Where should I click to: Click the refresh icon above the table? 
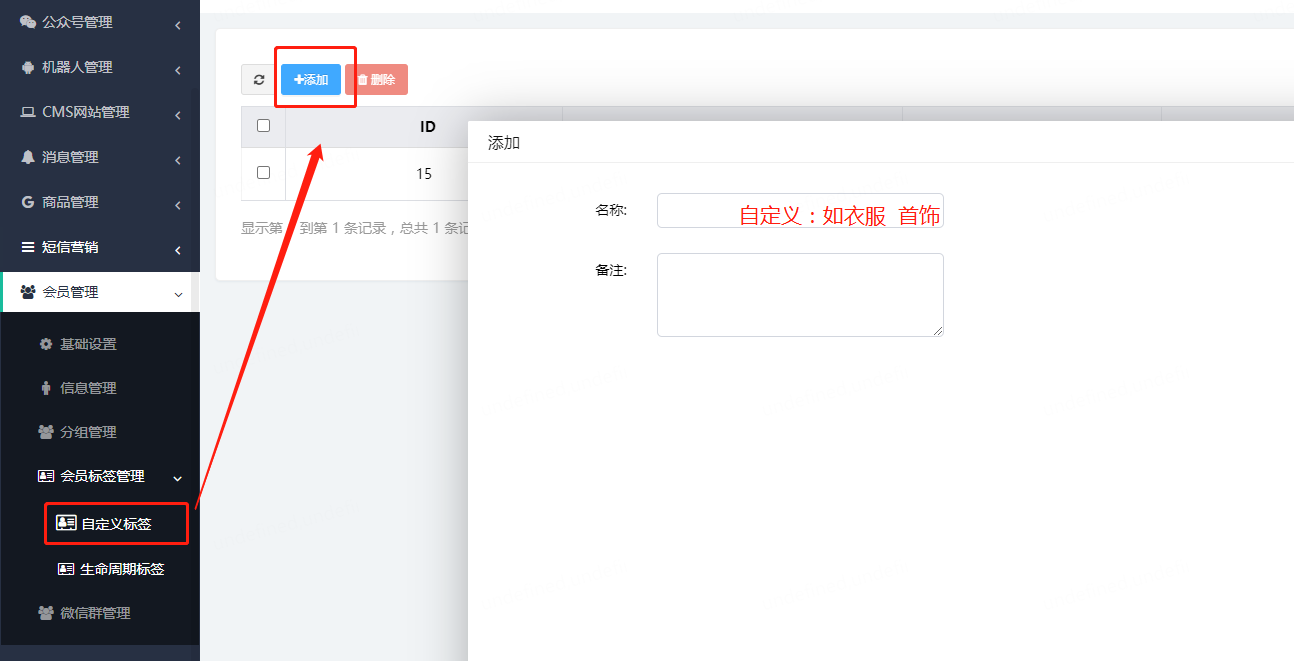257,79
